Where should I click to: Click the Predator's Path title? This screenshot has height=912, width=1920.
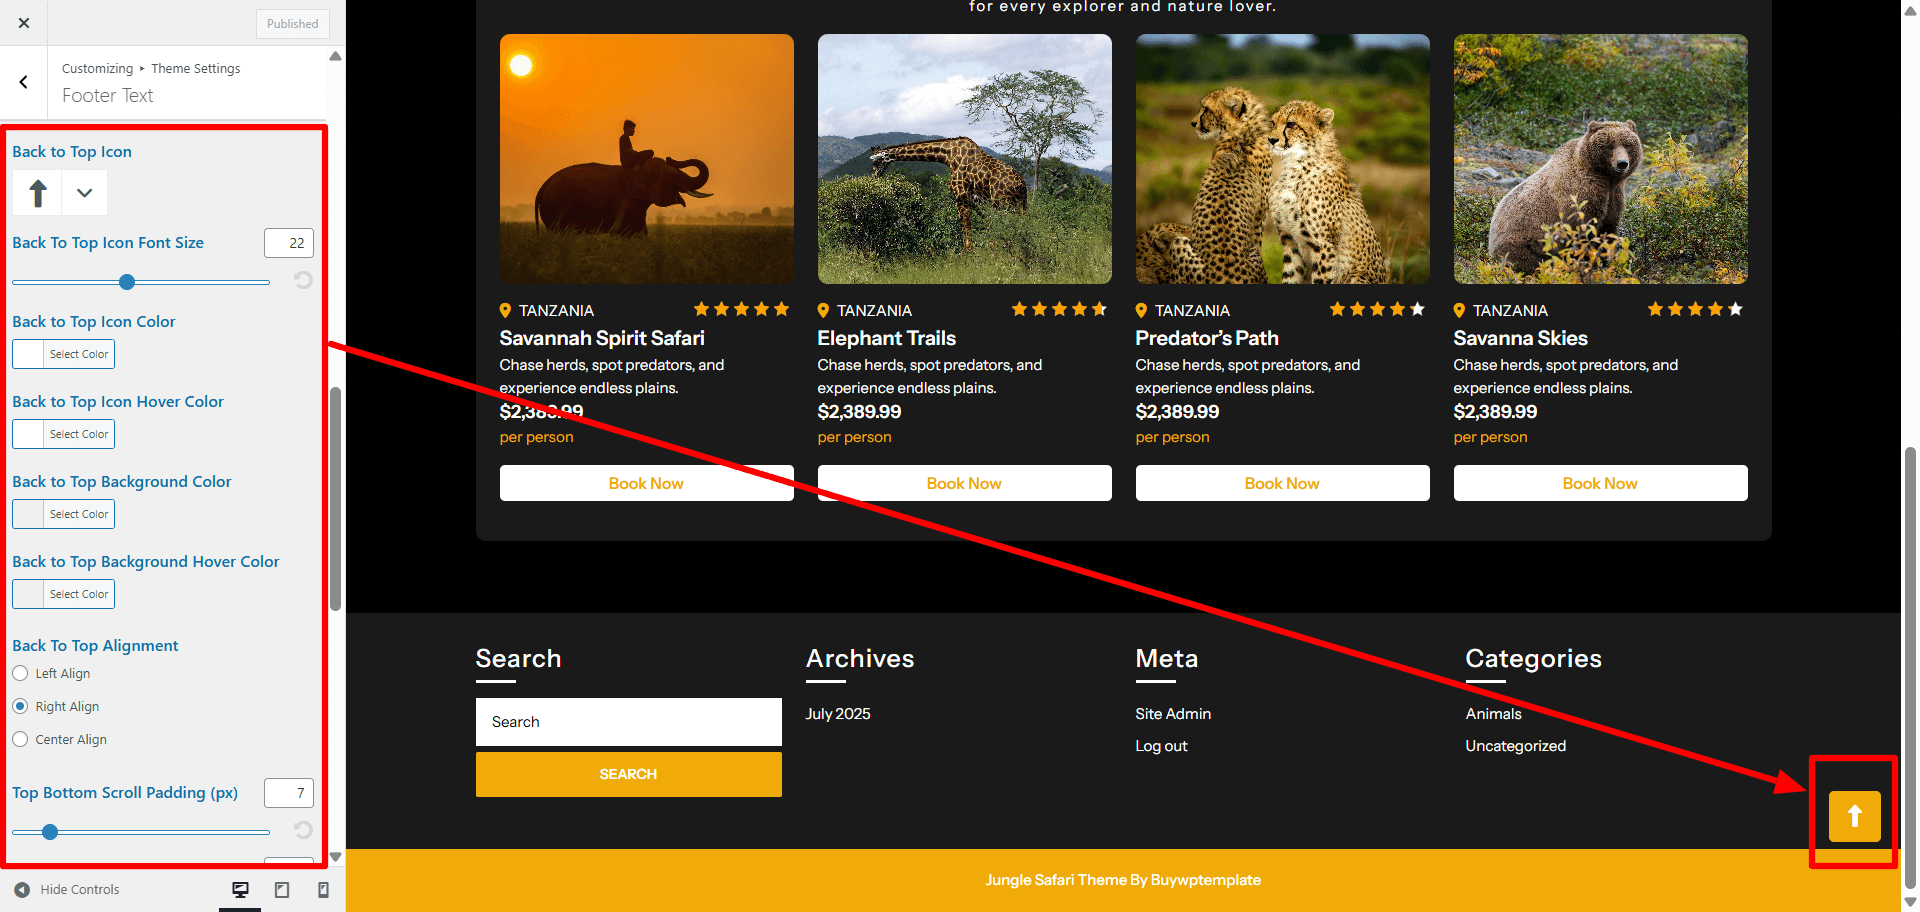click(1207, 338)
